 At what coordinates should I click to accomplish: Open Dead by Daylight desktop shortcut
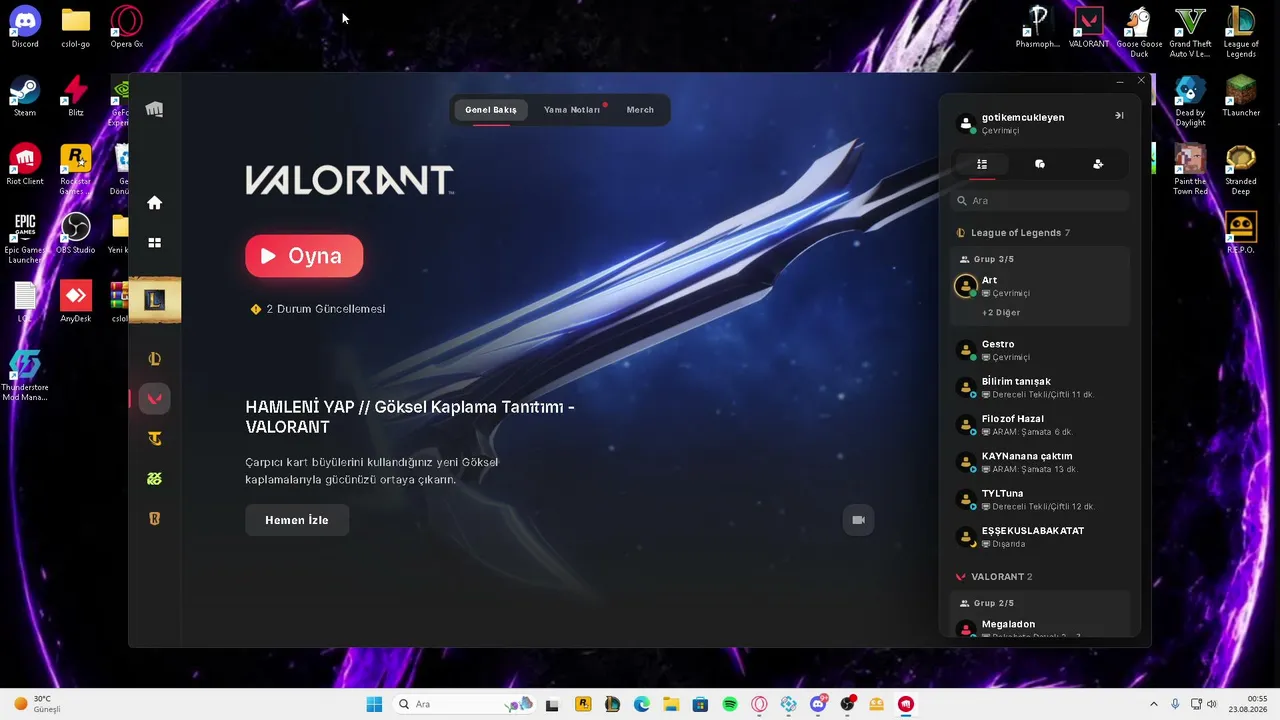[x=1190, y=102]
